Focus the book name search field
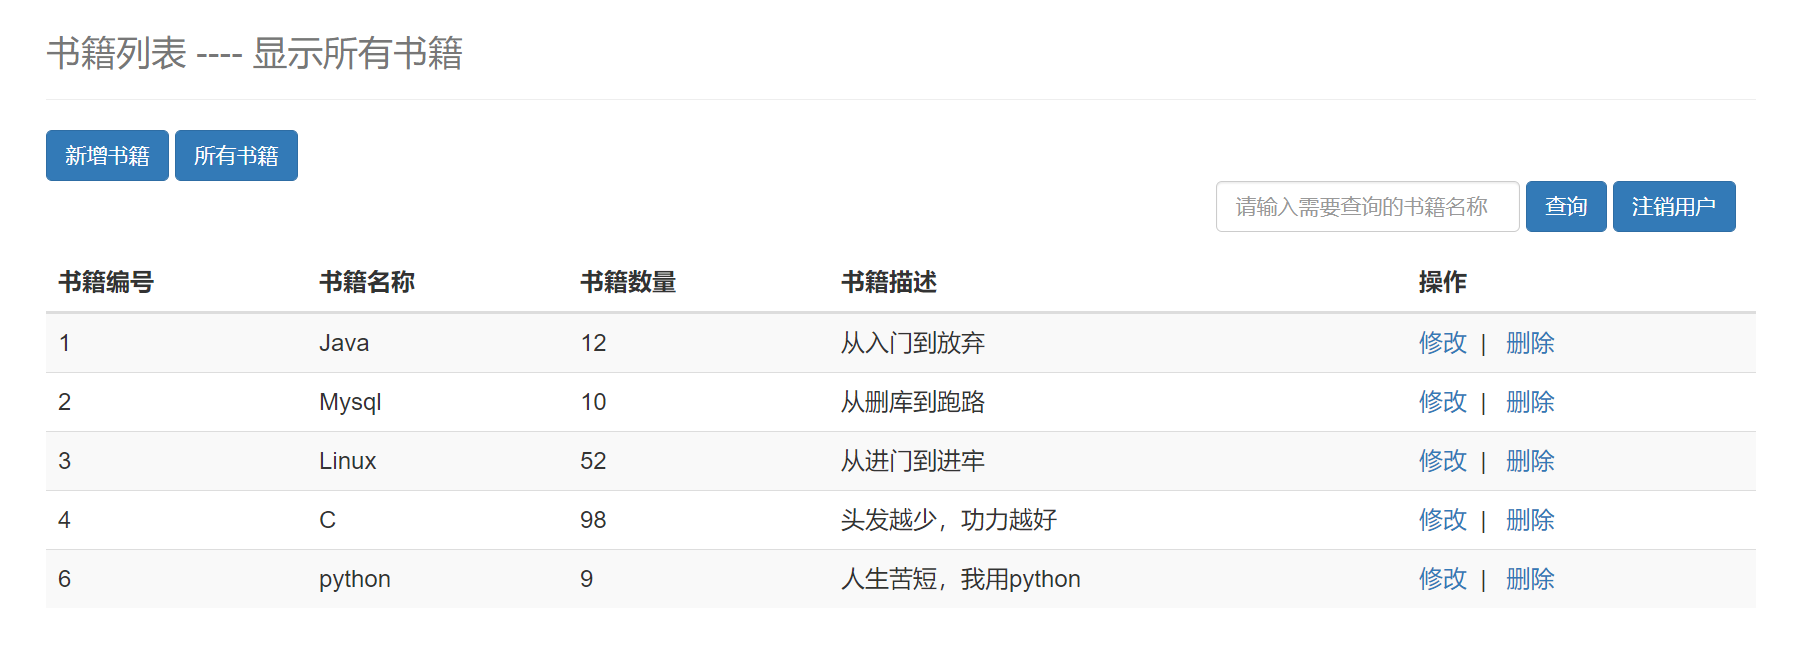This screenshot has width=1806, height=661. [1367, 206]
